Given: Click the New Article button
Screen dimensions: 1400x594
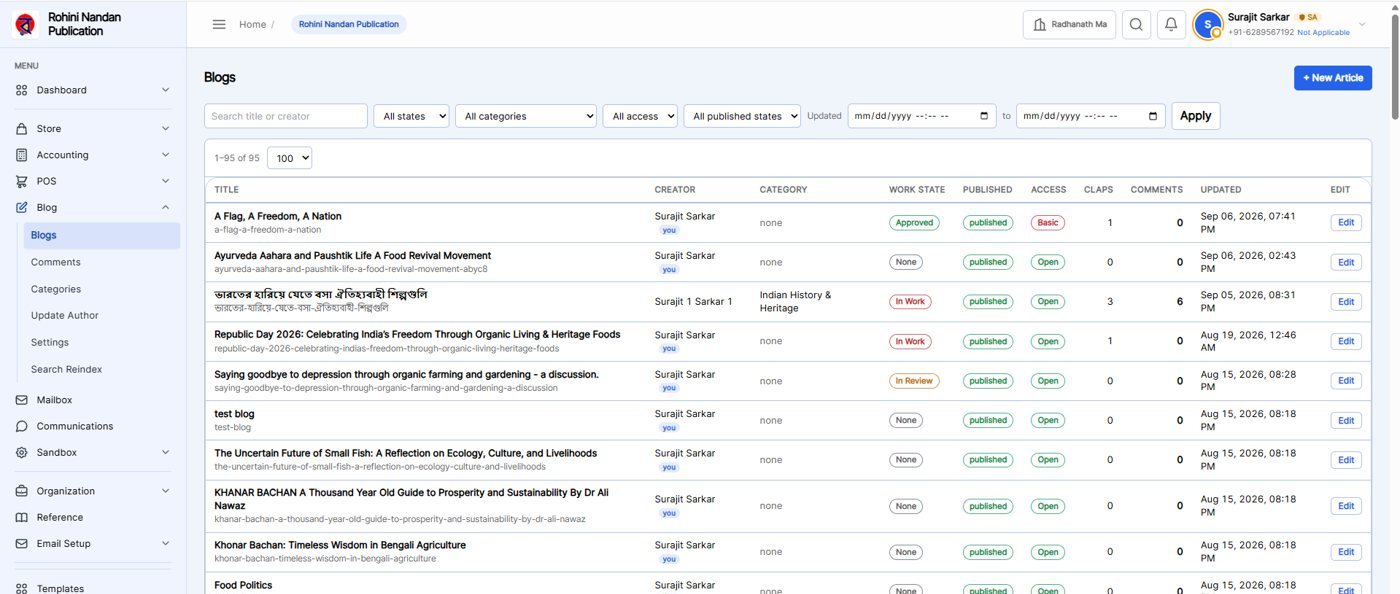Looking at the screenshot, I should point(1333,78).
